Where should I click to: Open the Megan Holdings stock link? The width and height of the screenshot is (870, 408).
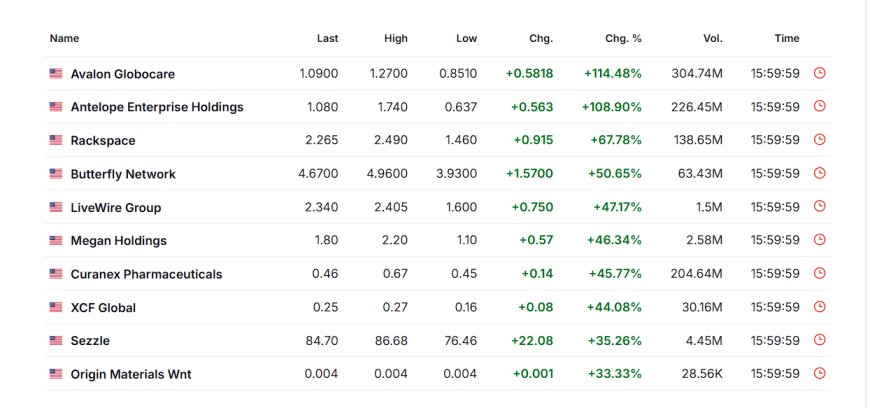pyautogui.click(x=119, y=241)
